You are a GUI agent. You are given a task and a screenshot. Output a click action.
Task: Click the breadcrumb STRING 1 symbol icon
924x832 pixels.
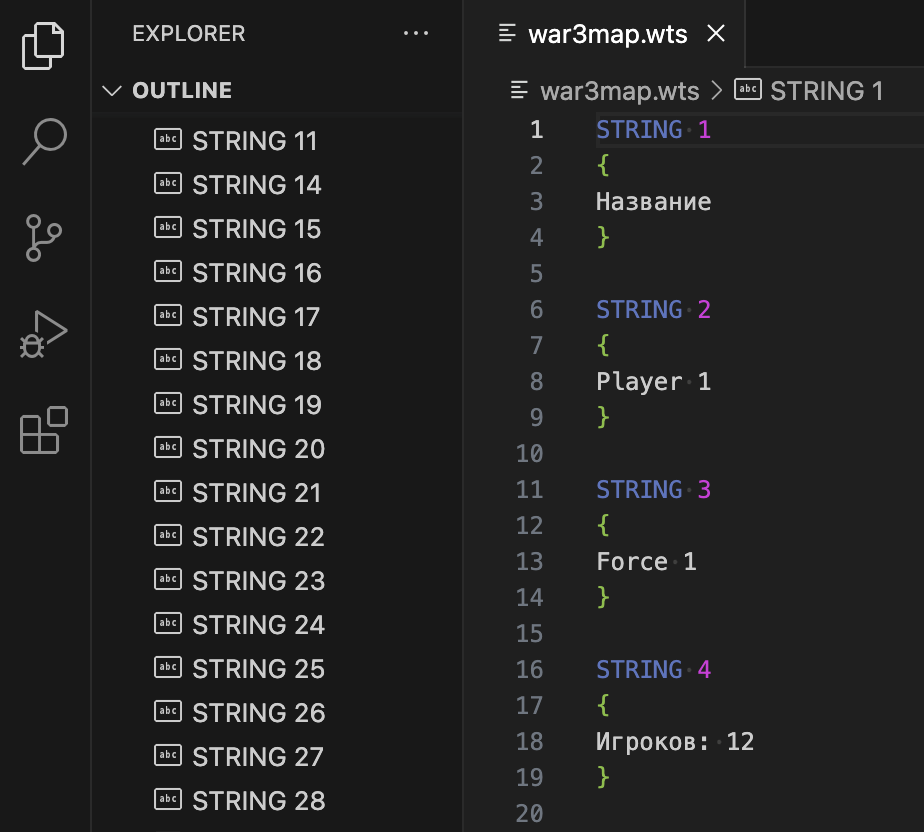[747, 91]
